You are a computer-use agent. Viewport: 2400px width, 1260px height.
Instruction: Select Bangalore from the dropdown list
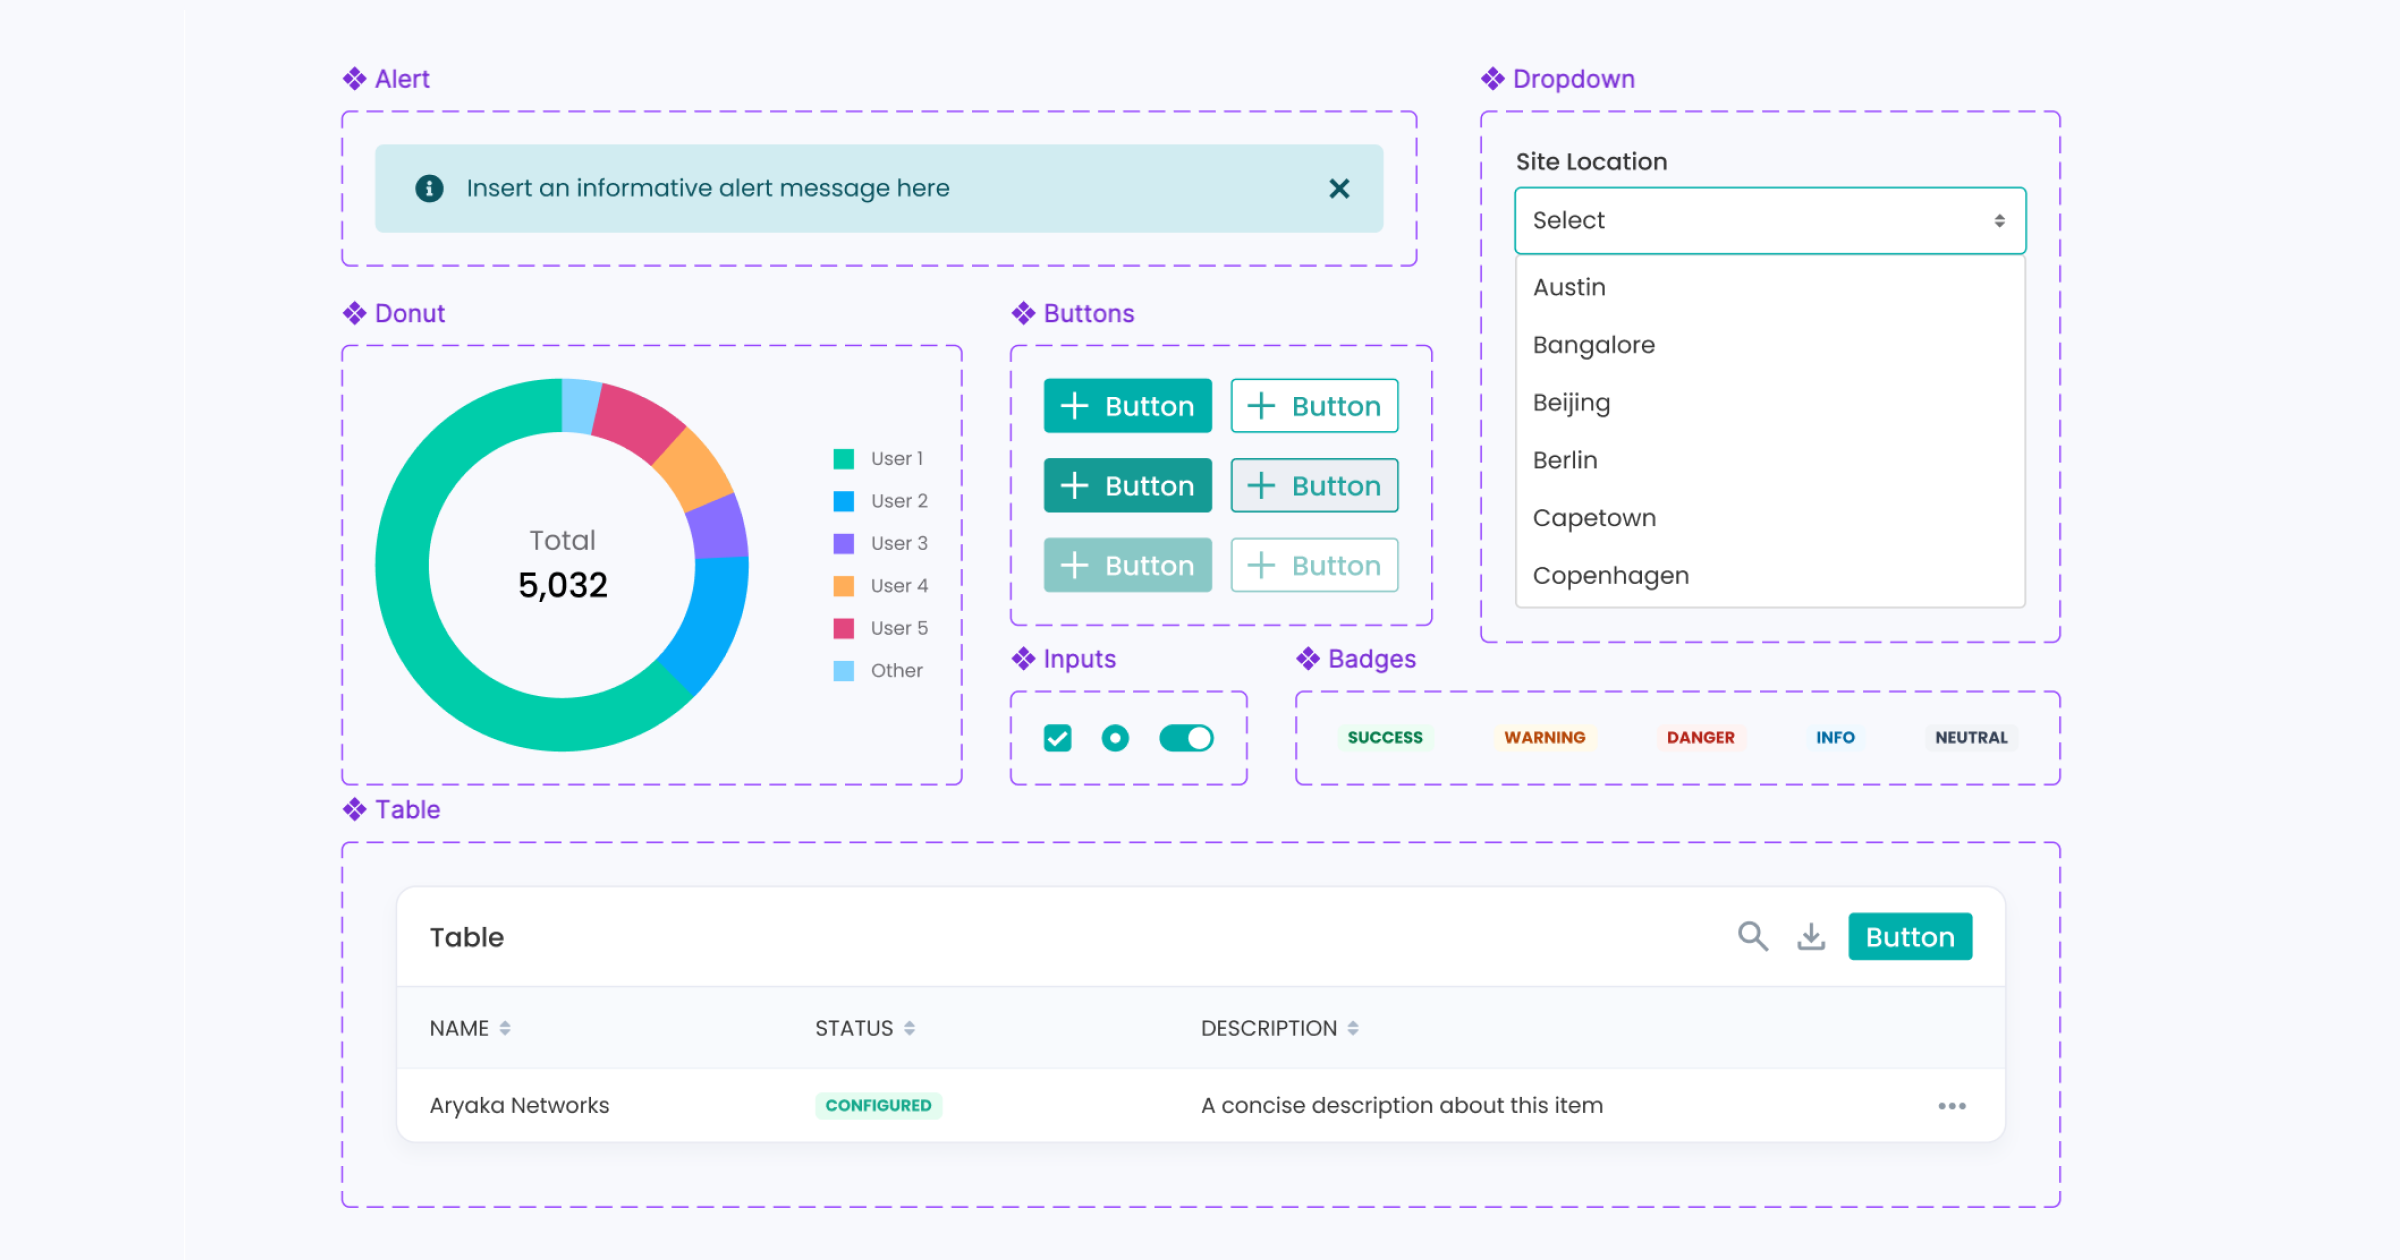click(1593, 344)
